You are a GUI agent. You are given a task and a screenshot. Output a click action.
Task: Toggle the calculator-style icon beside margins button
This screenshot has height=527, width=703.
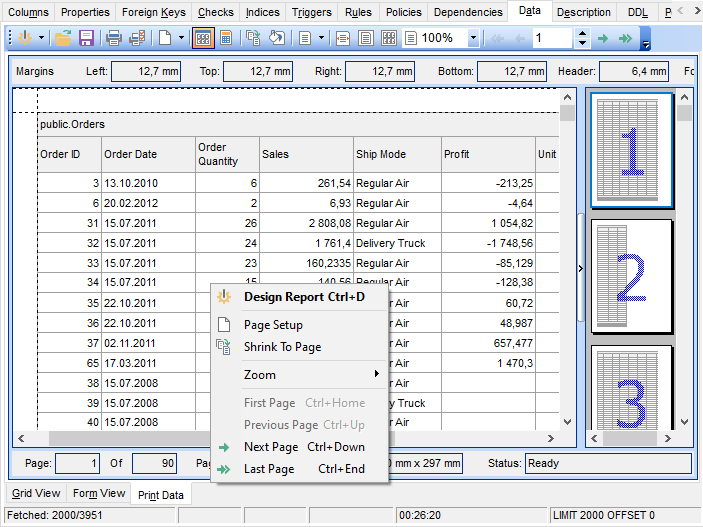pyautogui.click(x=226, y=38)
